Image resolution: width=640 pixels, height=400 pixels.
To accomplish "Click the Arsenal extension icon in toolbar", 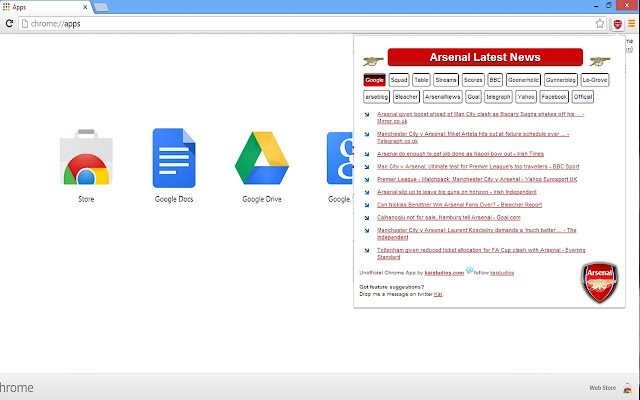I will click(x=618, y=24).
